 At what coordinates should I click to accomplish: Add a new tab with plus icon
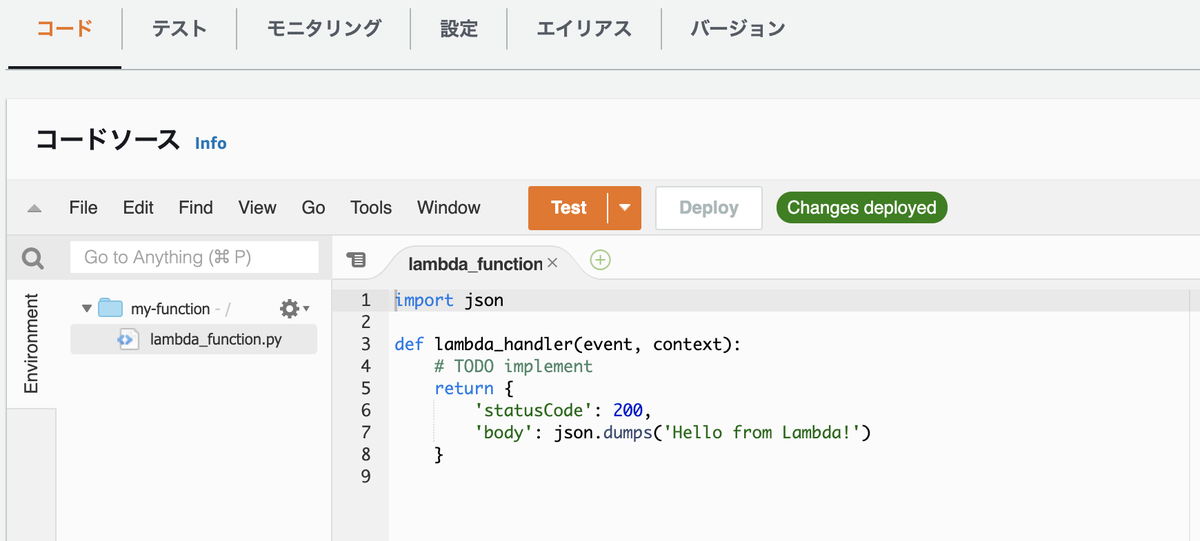(600, 260)
